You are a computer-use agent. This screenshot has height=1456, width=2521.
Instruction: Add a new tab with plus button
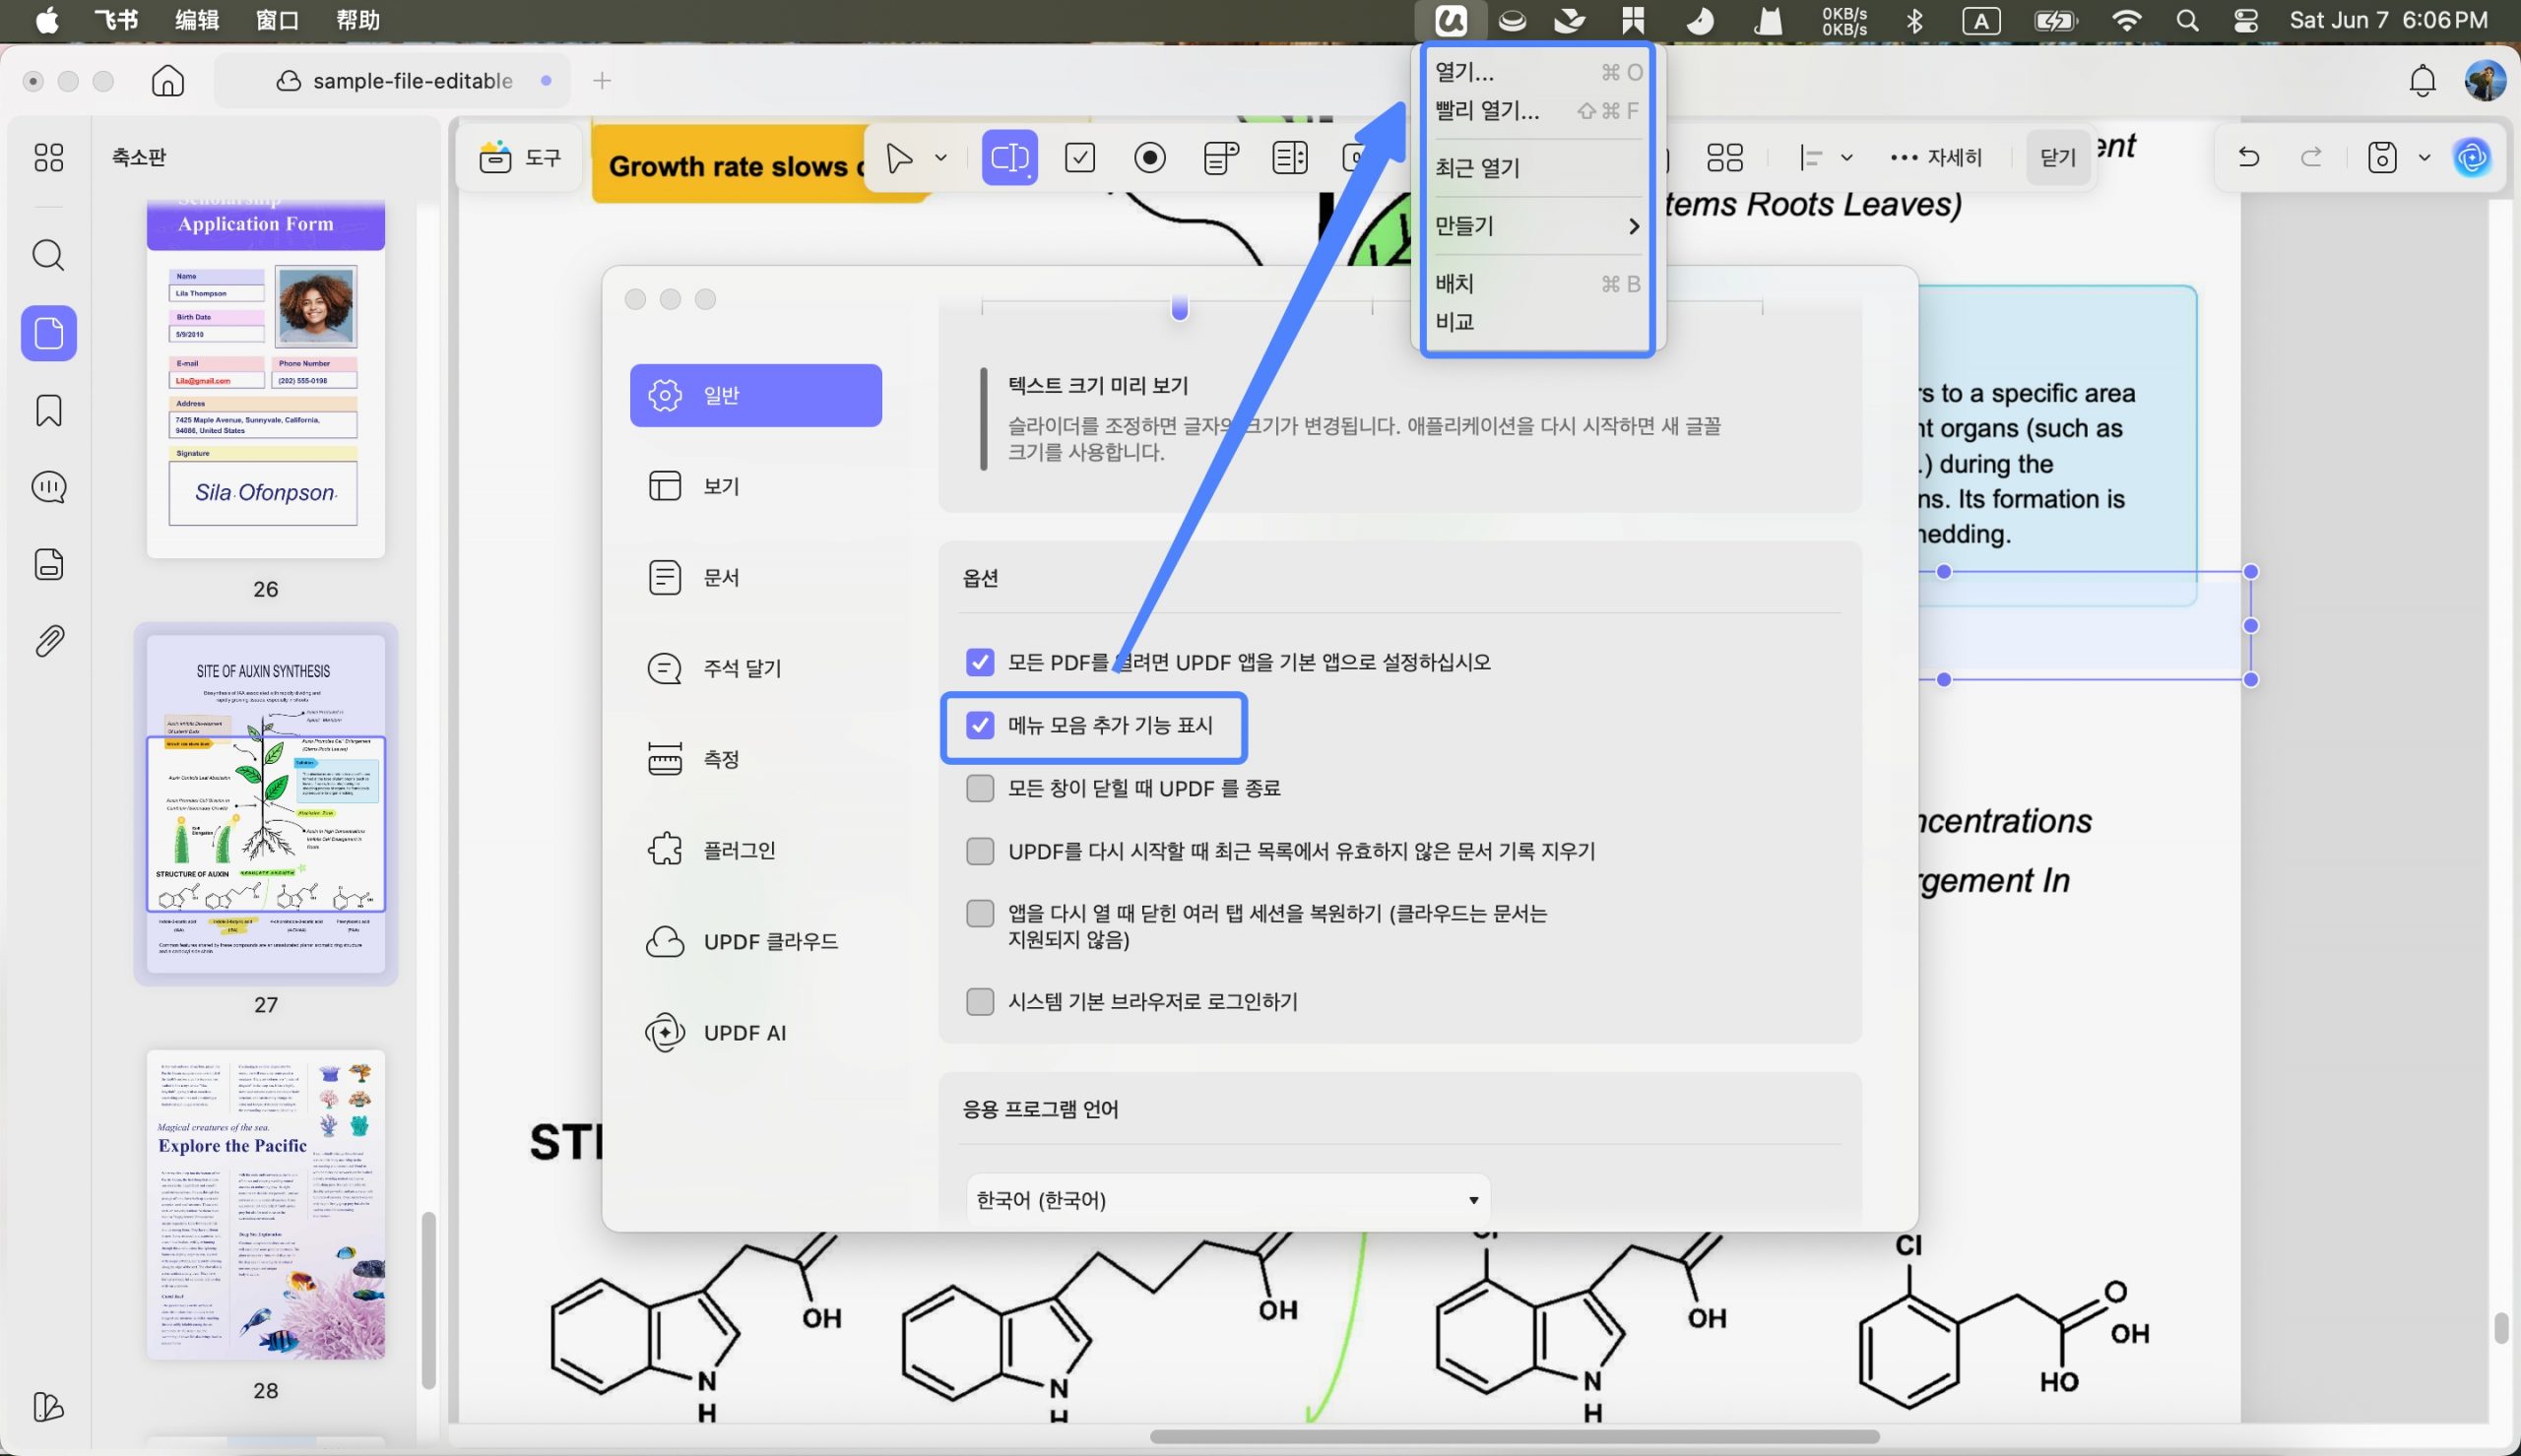602,81
